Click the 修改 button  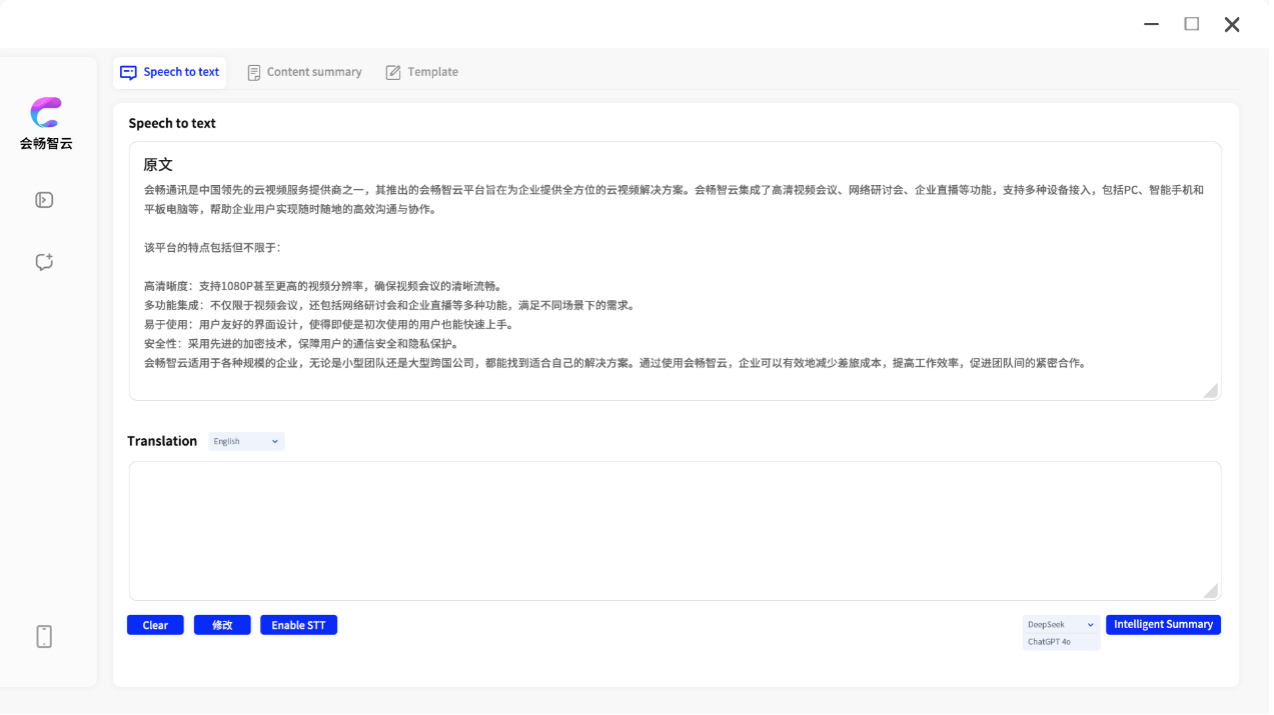(x=222, y=625)
